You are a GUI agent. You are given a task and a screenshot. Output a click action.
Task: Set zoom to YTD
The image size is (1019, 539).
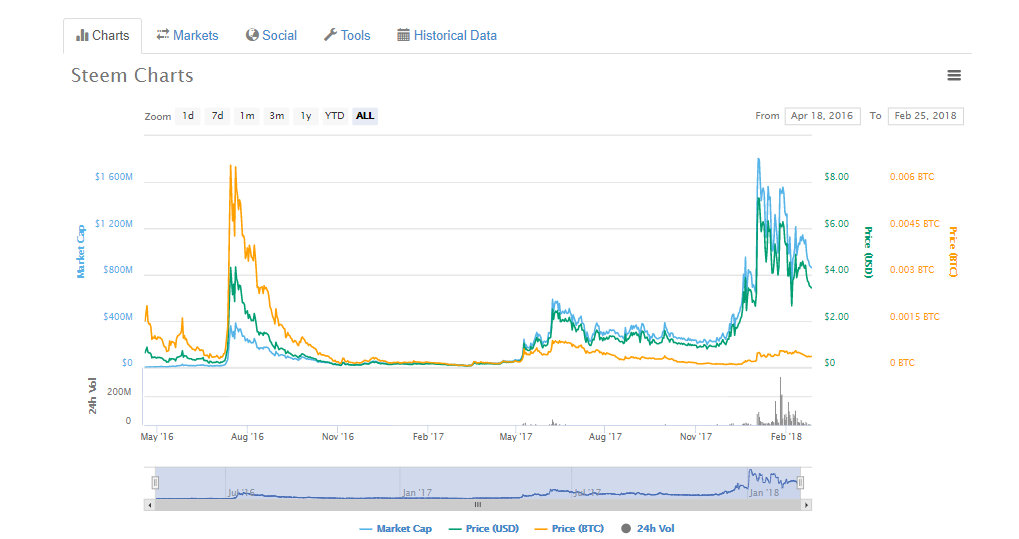pos(335,116)
